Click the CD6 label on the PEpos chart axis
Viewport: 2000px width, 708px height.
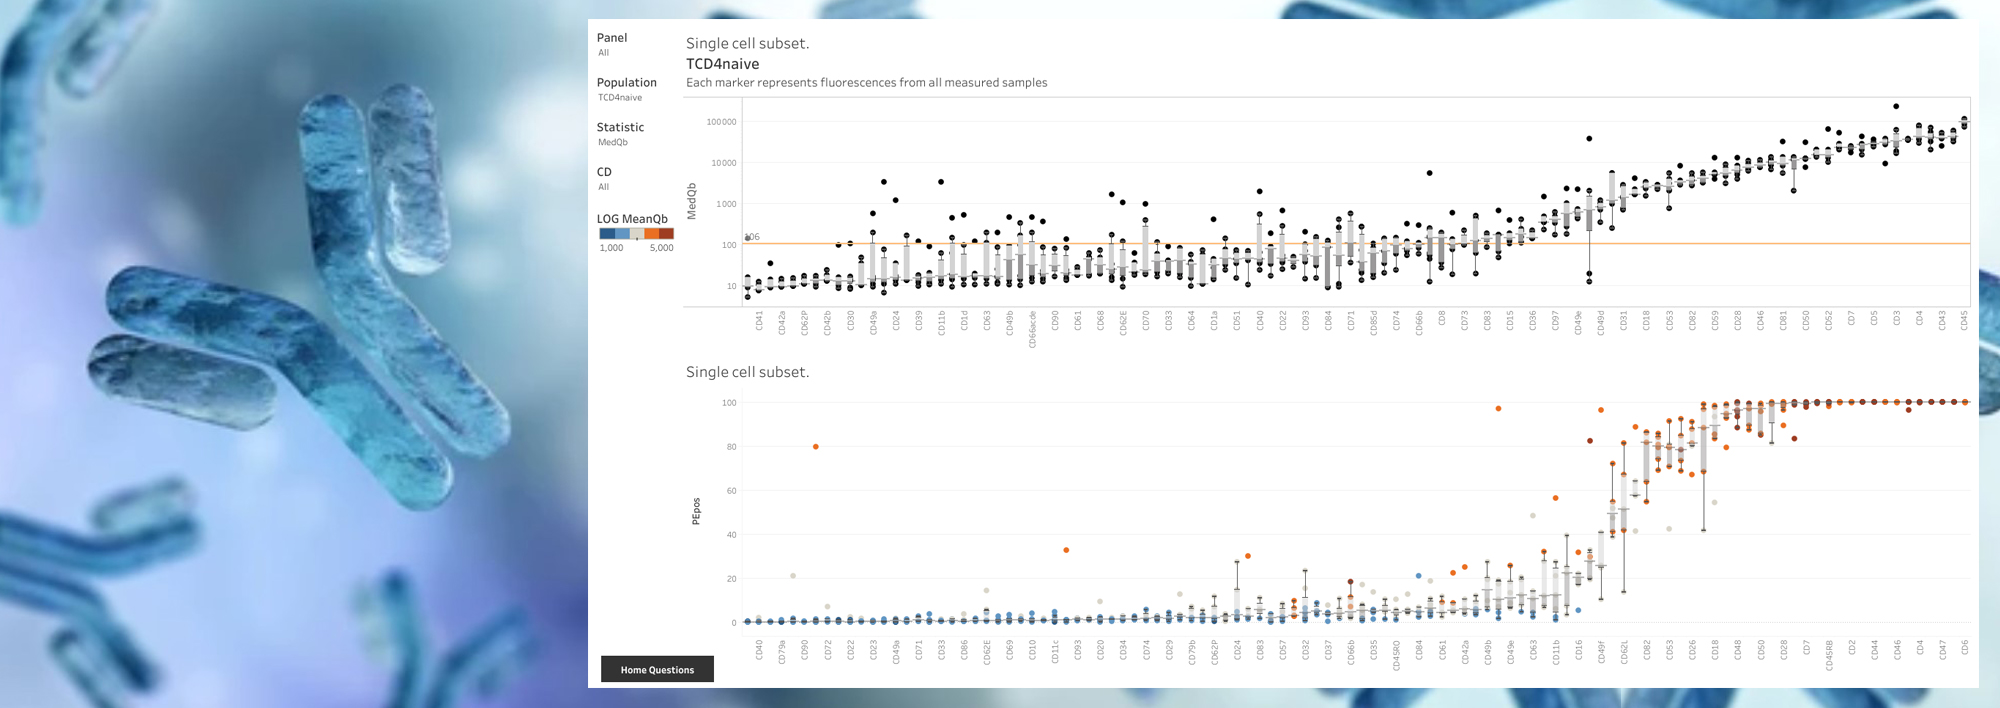tap(1964, 648)
